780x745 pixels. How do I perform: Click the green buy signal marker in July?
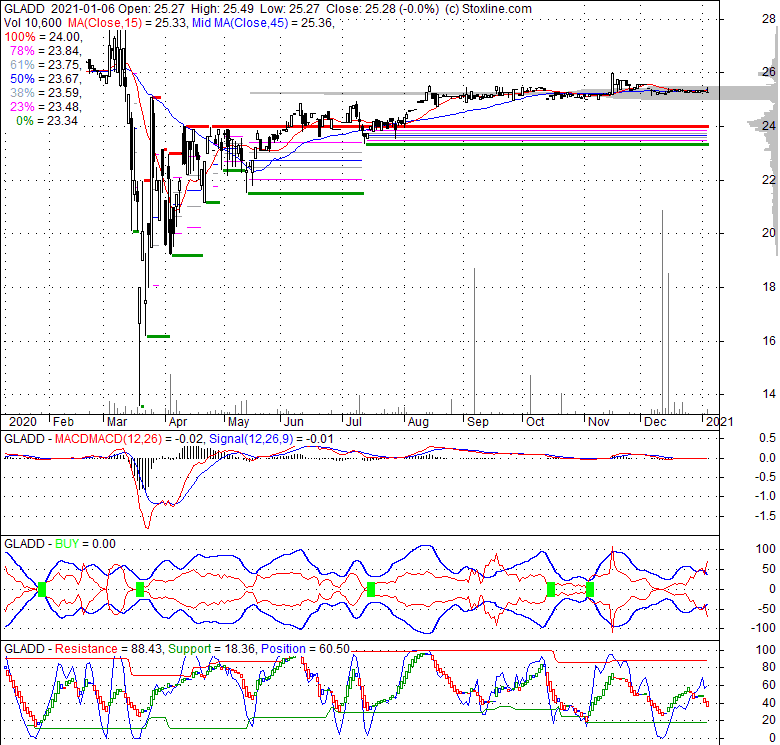(371, 589)
